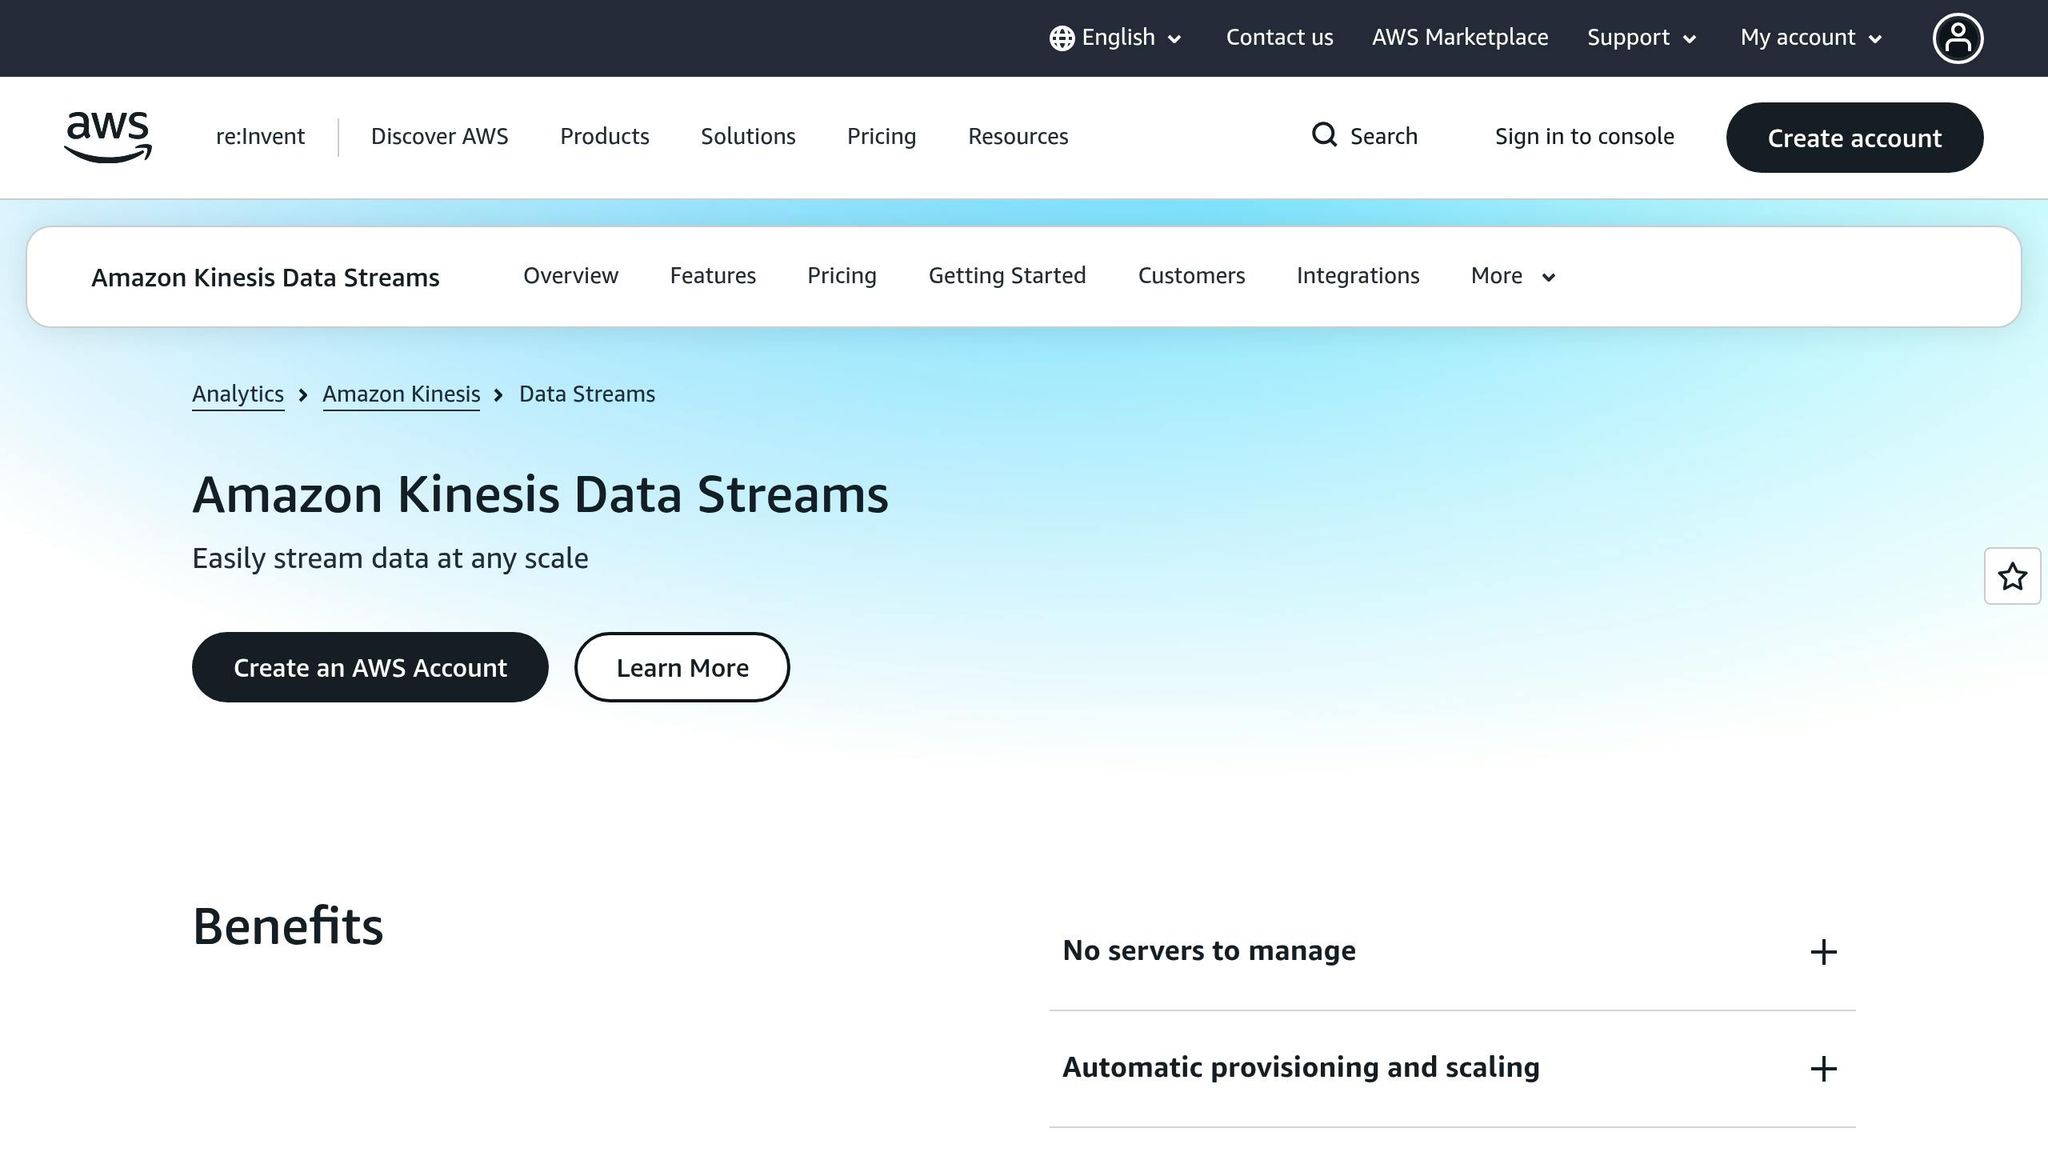The height and width of the screenshot is (1152, 2048).
Task: Click Create an AWS Account button
Action: (x=370, y=667)
